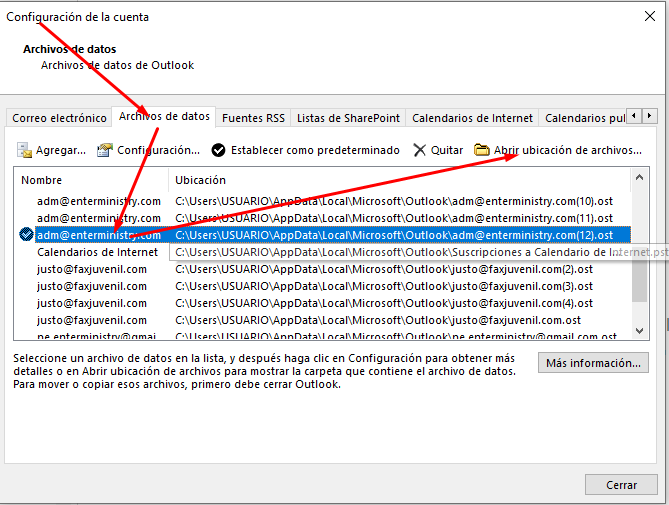Click the Establecer como predeterminado checkmark icon
669x505 pixels.
pos(218,150)
